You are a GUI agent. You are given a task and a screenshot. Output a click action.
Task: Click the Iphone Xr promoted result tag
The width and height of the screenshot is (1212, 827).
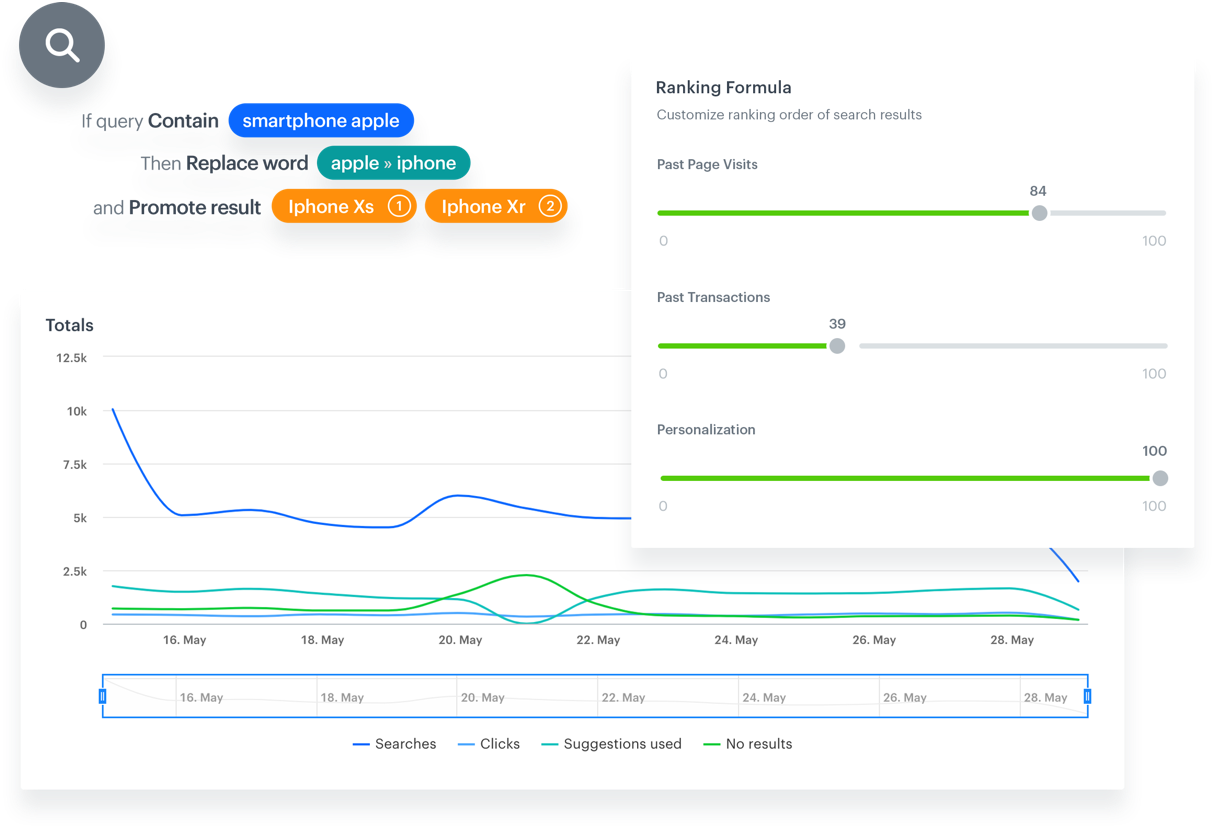click(484, 207)
